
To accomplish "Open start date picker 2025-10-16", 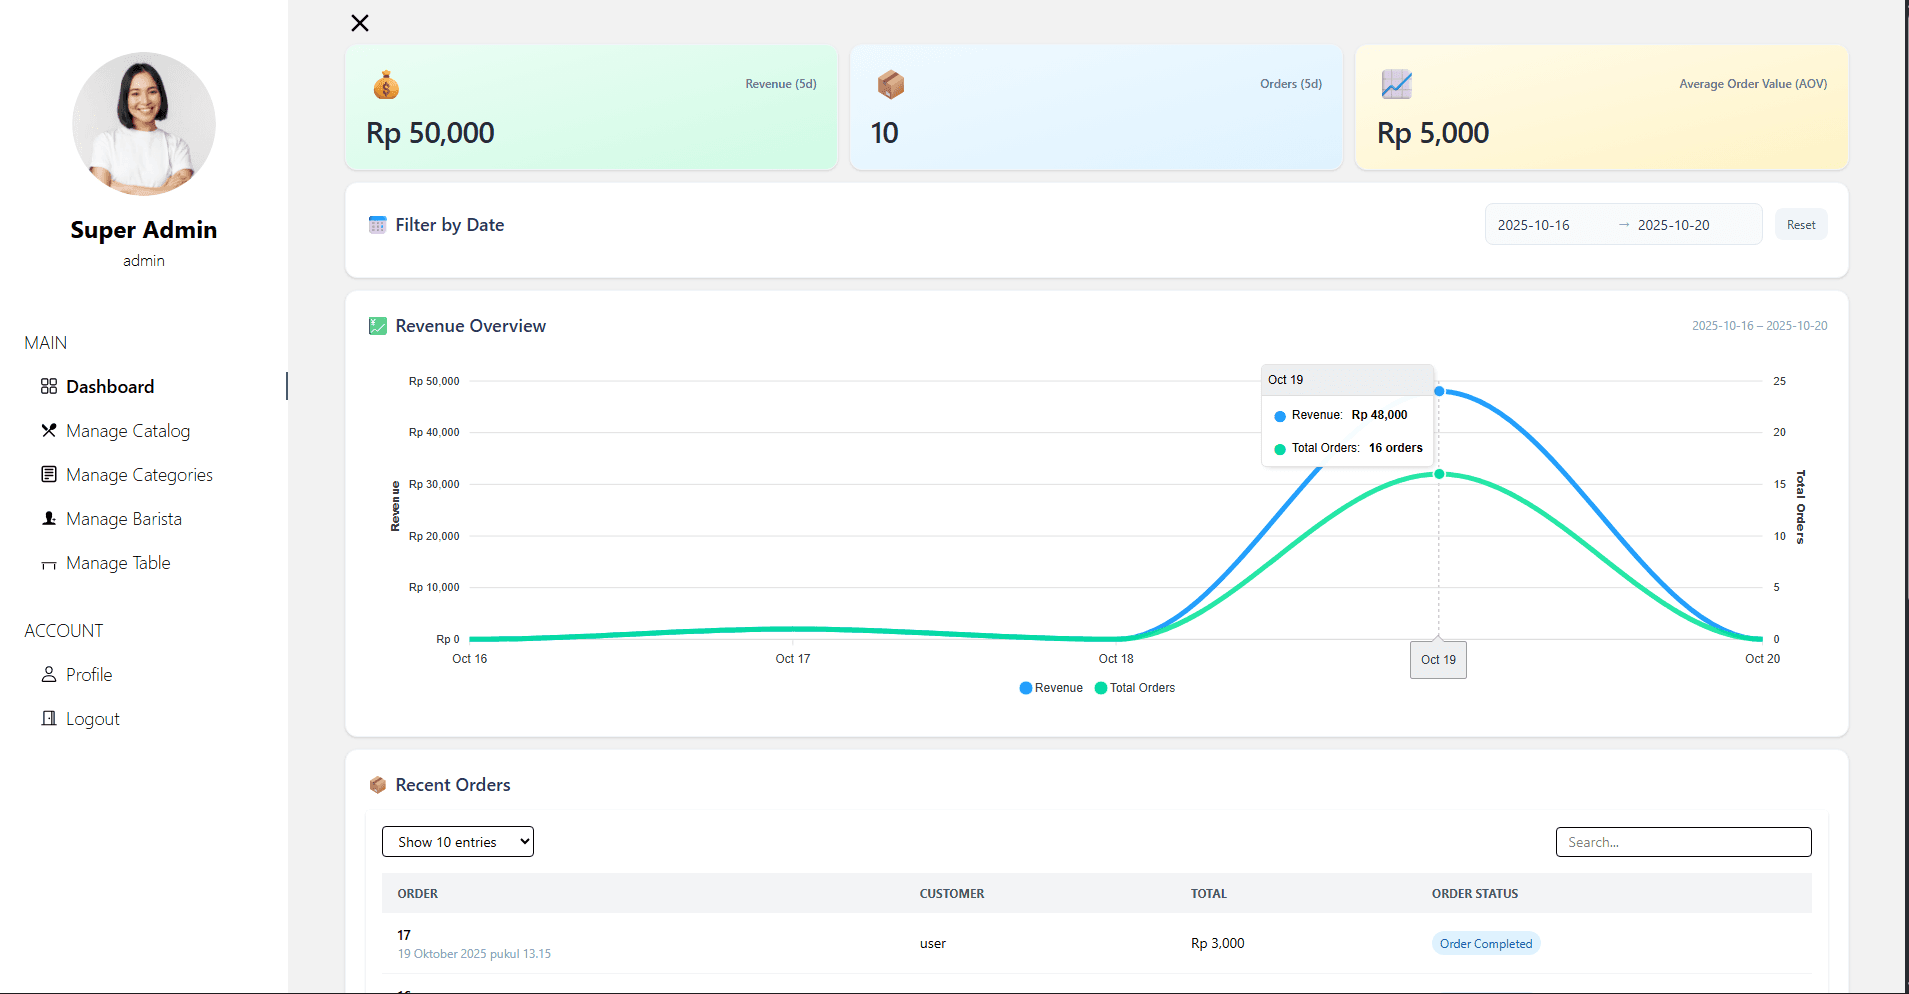I will (1533, 225).
